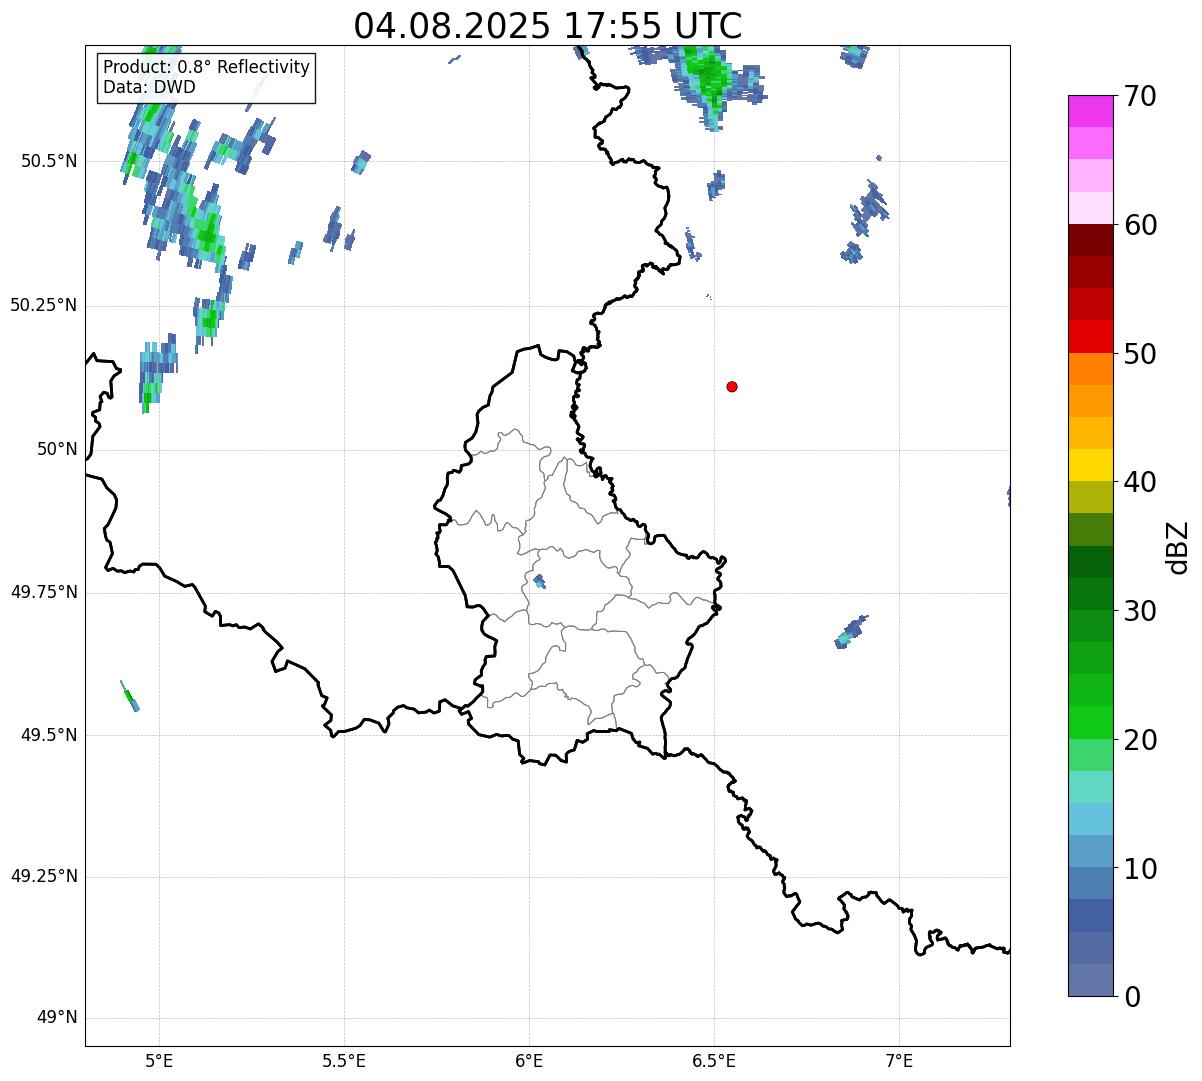Click the Product: 0.8° Reflectivity label
1202x1081 pixels.
point(206,67)
